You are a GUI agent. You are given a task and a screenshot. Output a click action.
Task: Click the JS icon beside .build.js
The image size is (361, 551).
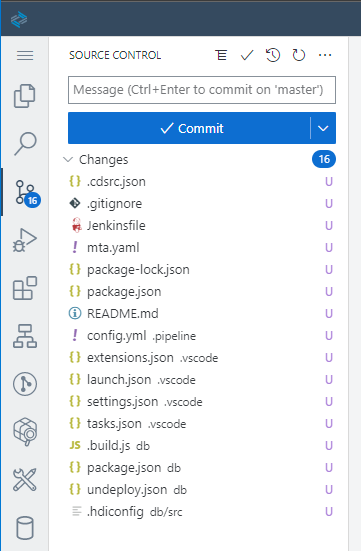75,445
